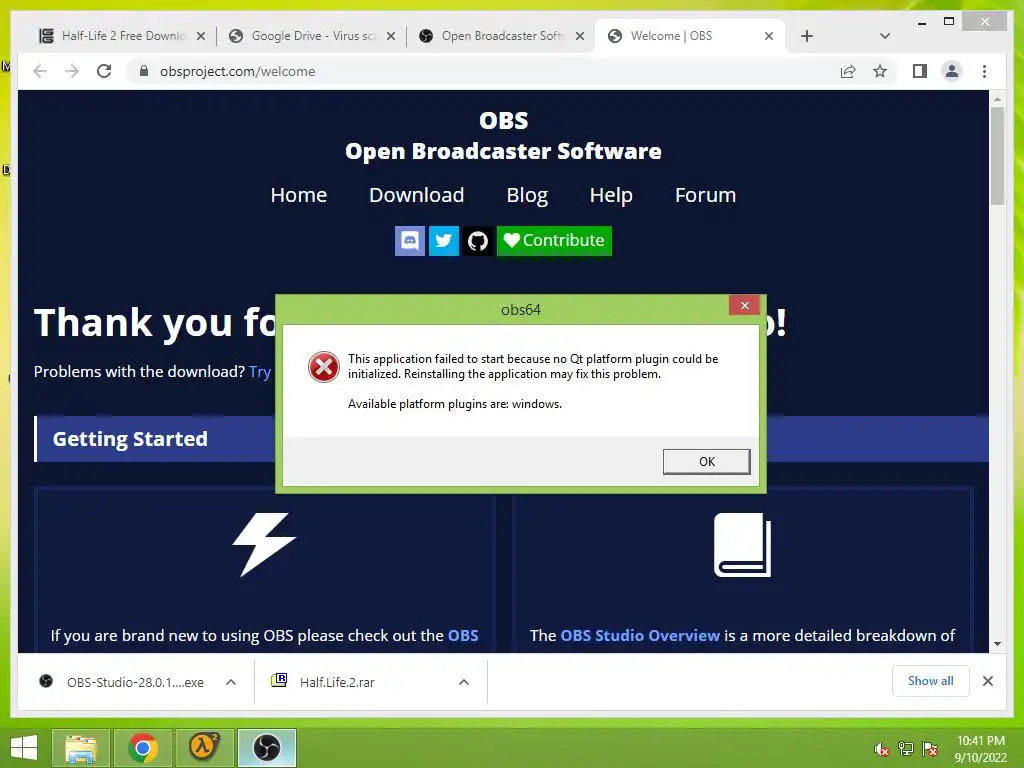Expand options for Half.Life.2.rar download
Screen dimensions: 1024x768
coord(464,682)
